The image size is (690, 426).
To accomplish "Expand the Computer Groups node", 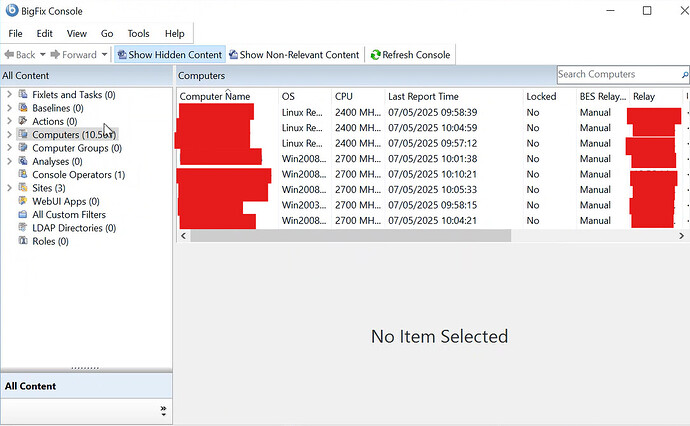I will click(9, 148).
